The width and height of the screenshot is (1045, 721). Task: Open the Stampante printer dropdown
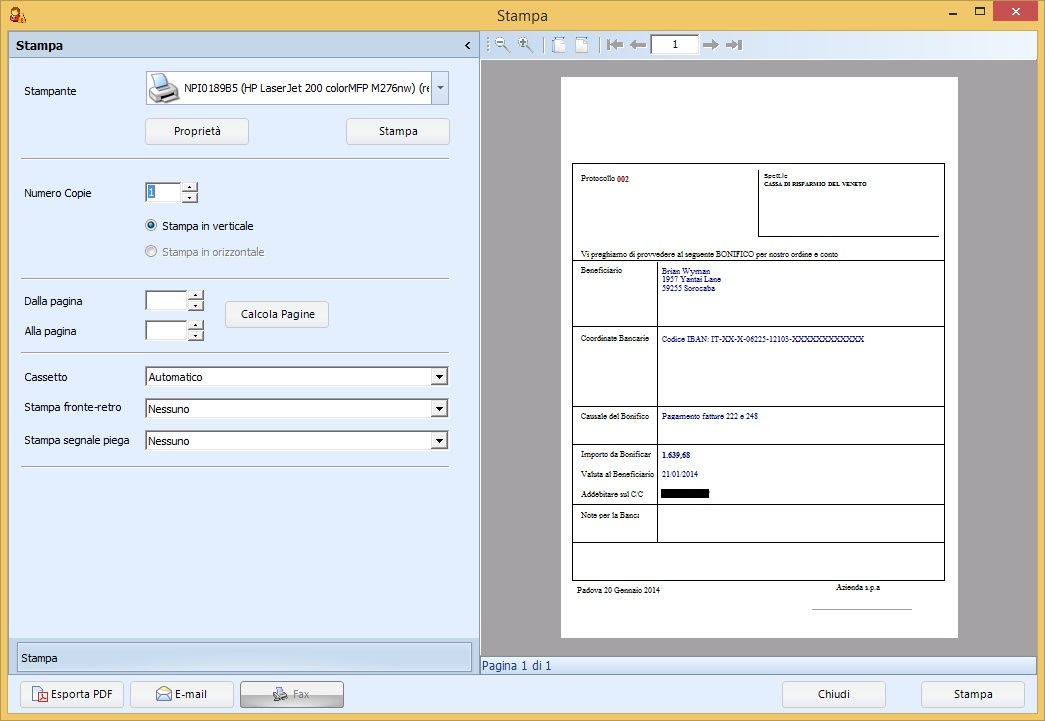[x=440, y=89]
